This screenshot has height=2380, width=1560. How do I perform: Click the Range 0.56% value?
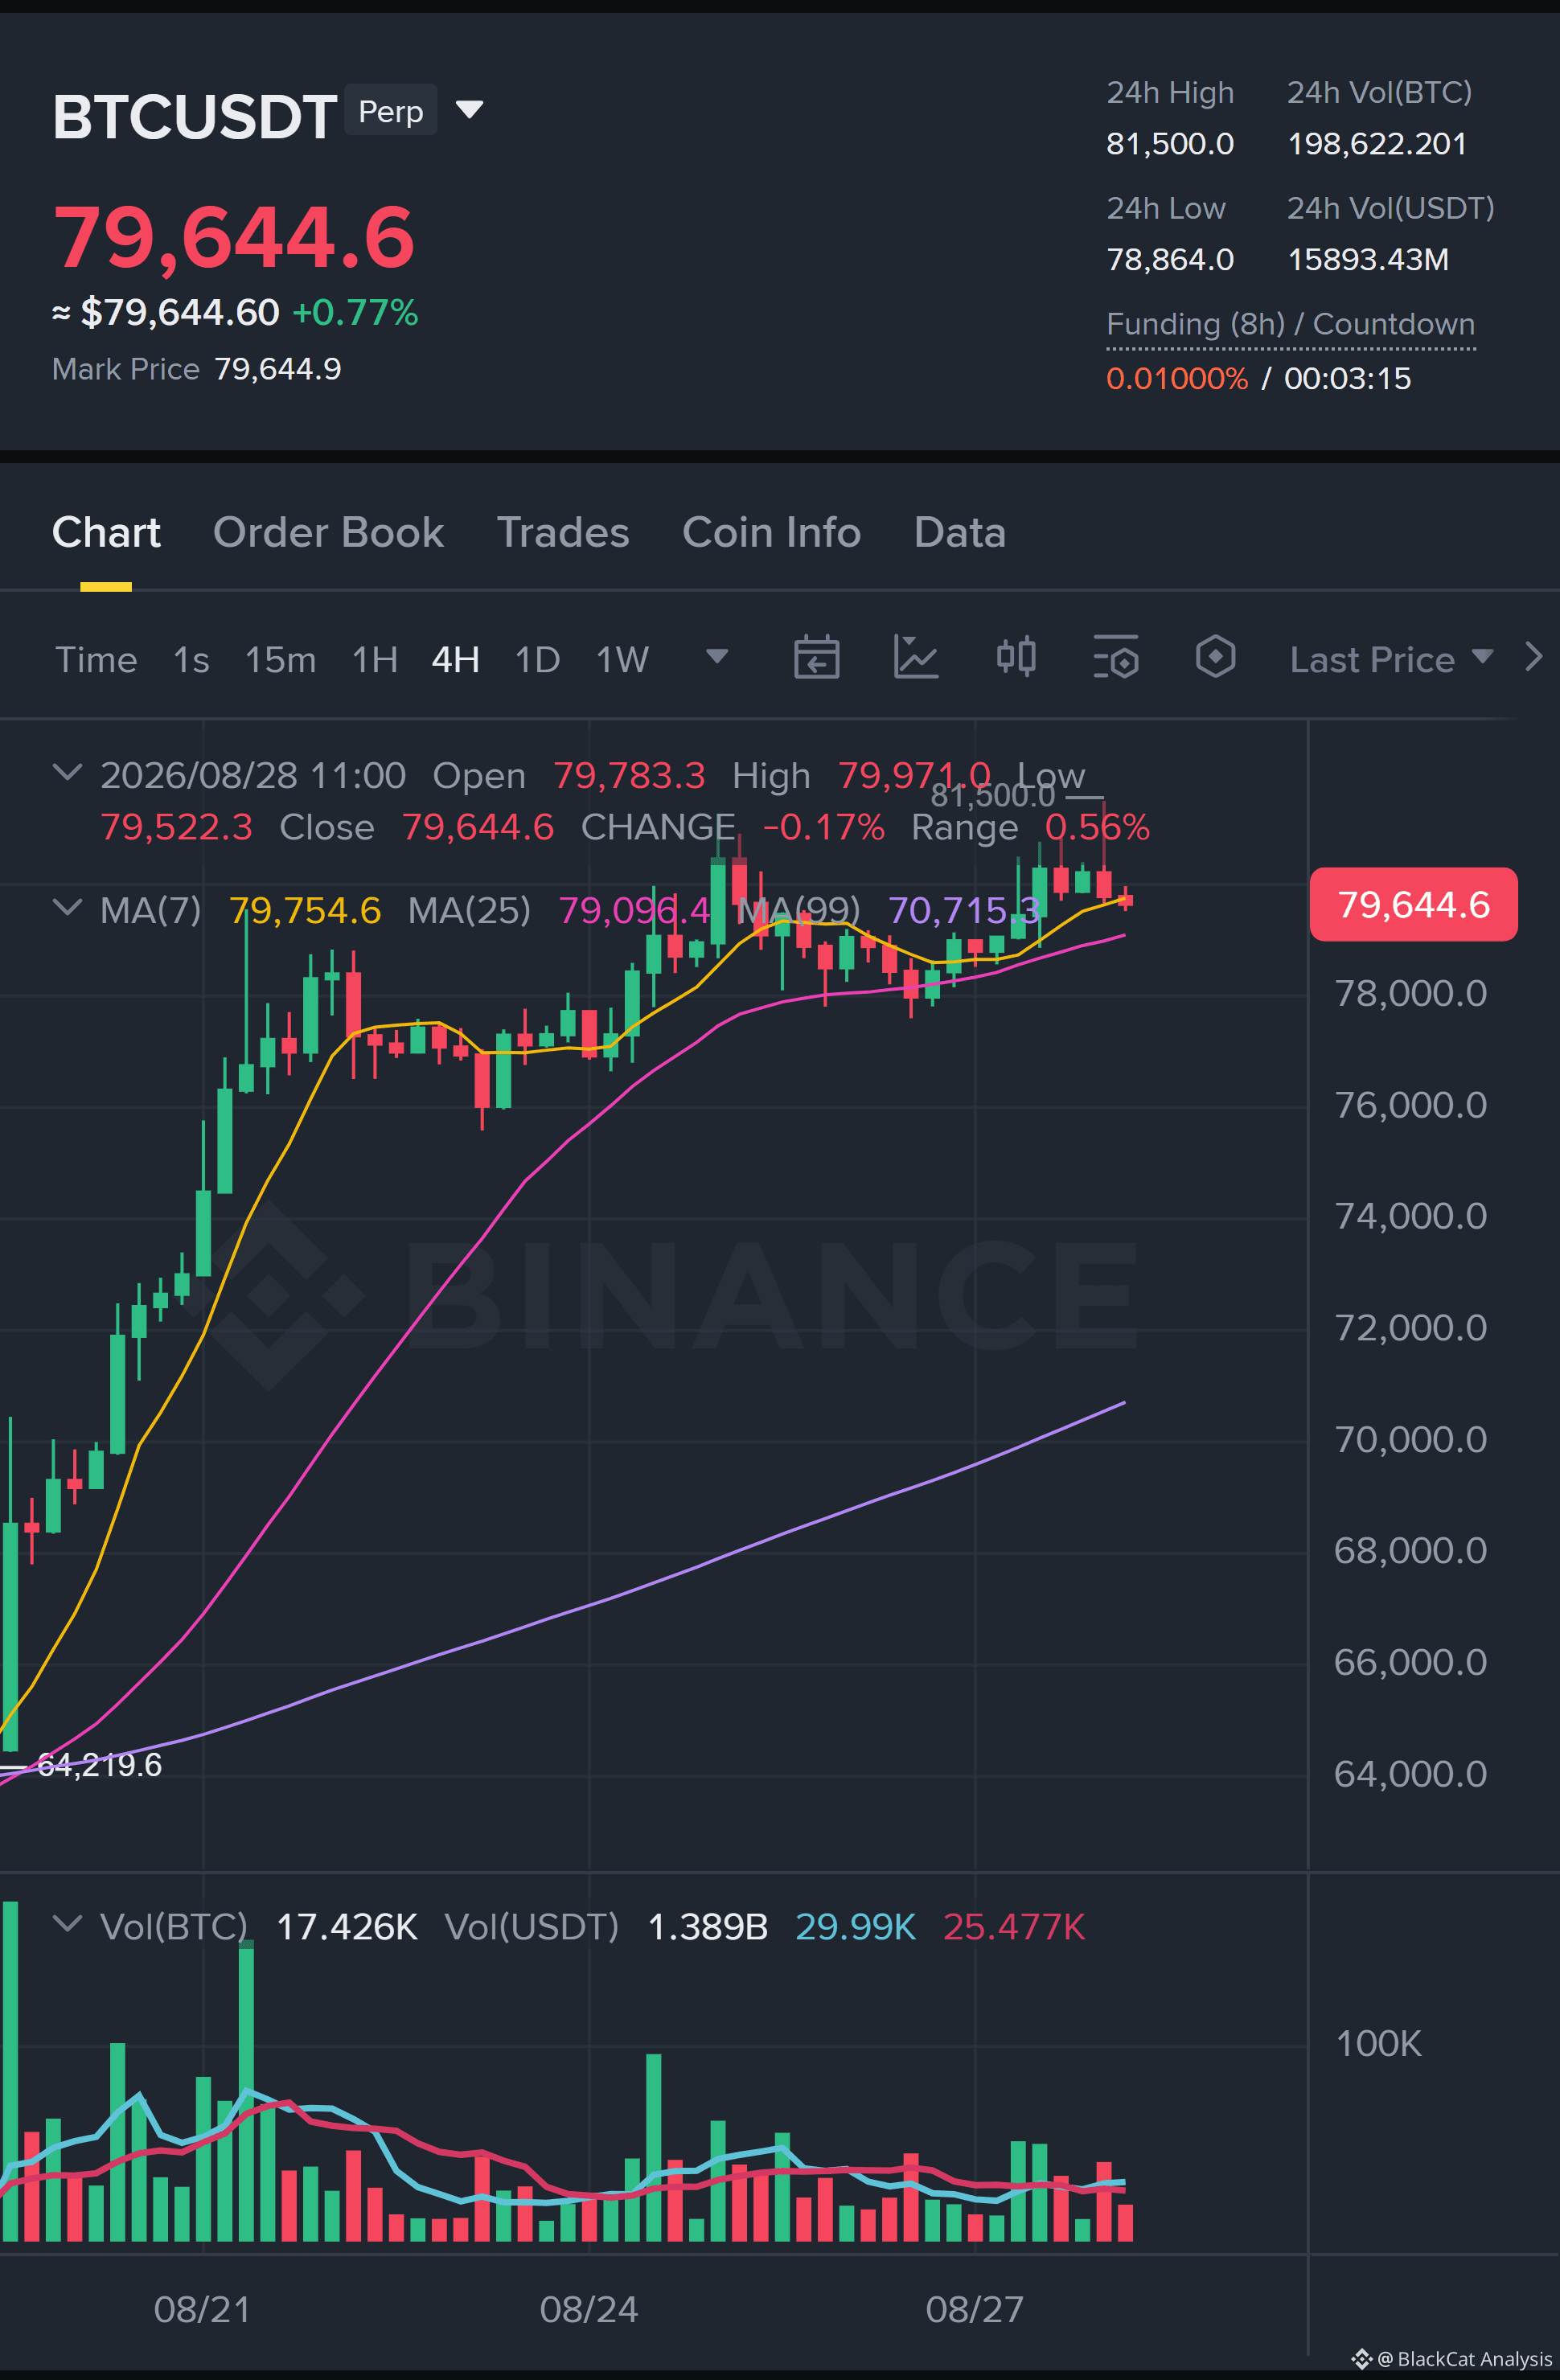coord(1097,827)
